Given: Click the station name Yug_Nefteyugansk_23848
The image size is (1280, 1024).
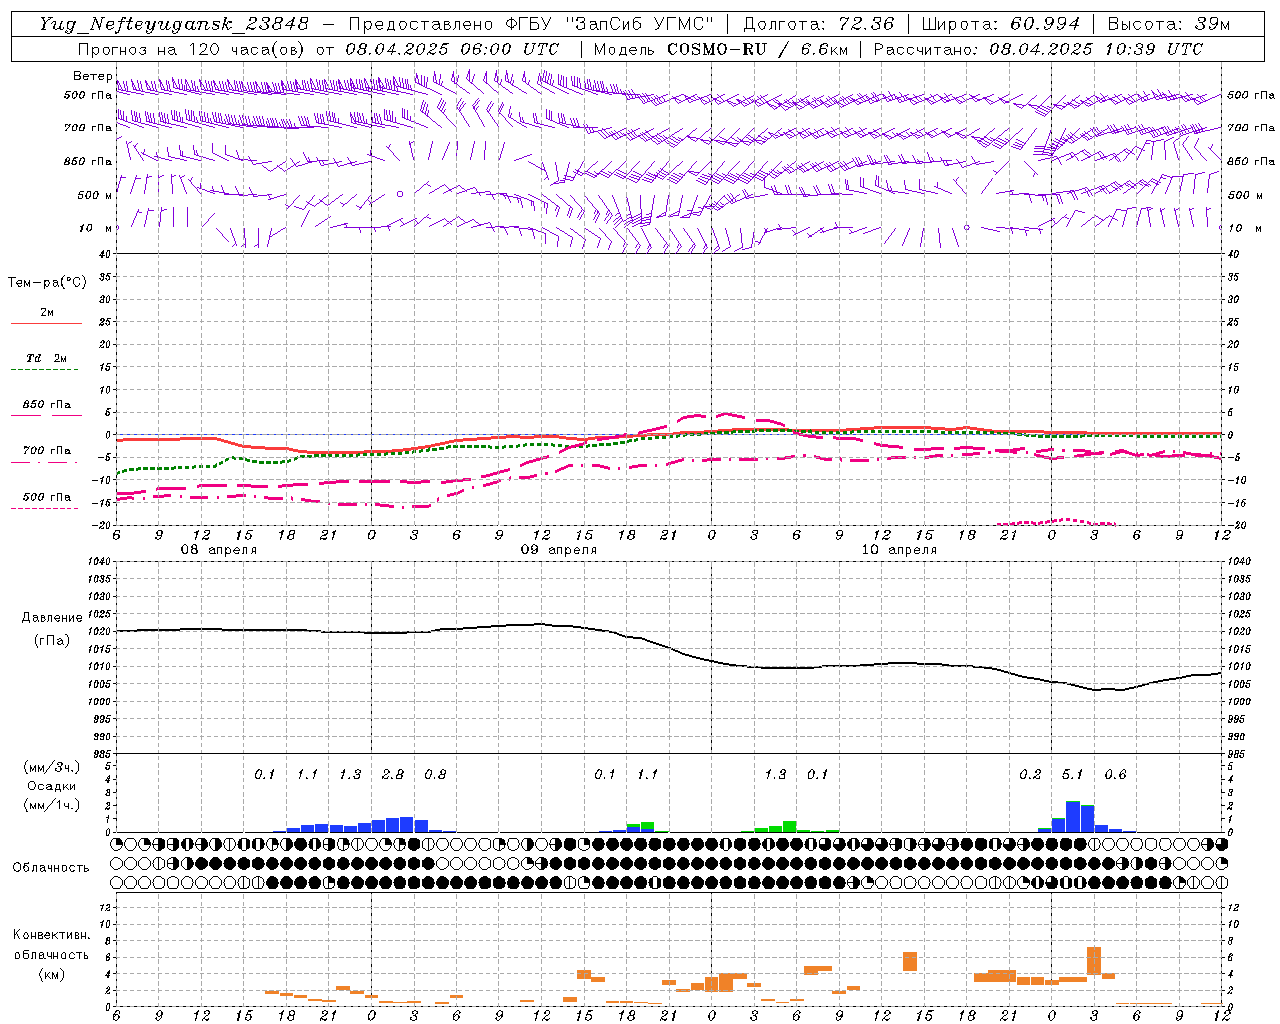Looking at the screenshot, I should (174, 24).
